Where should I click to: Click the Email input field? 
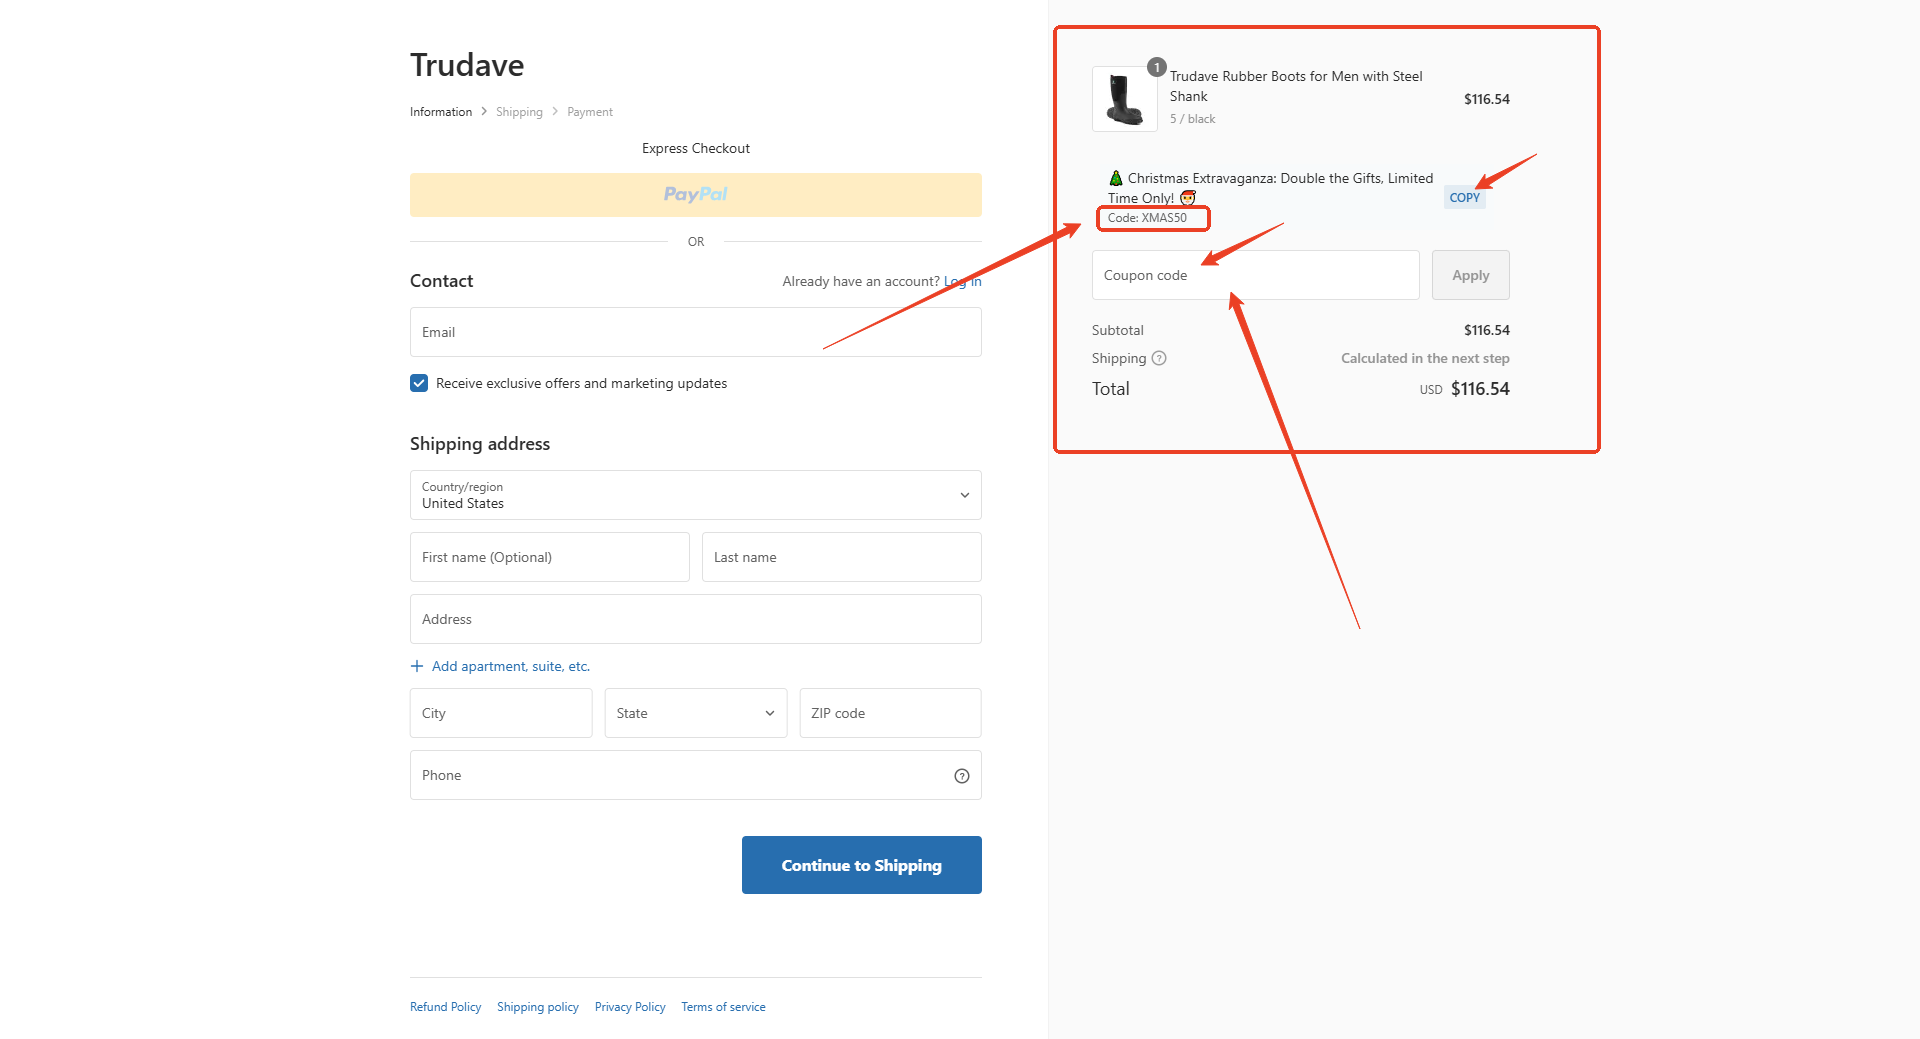click(696, 332)
